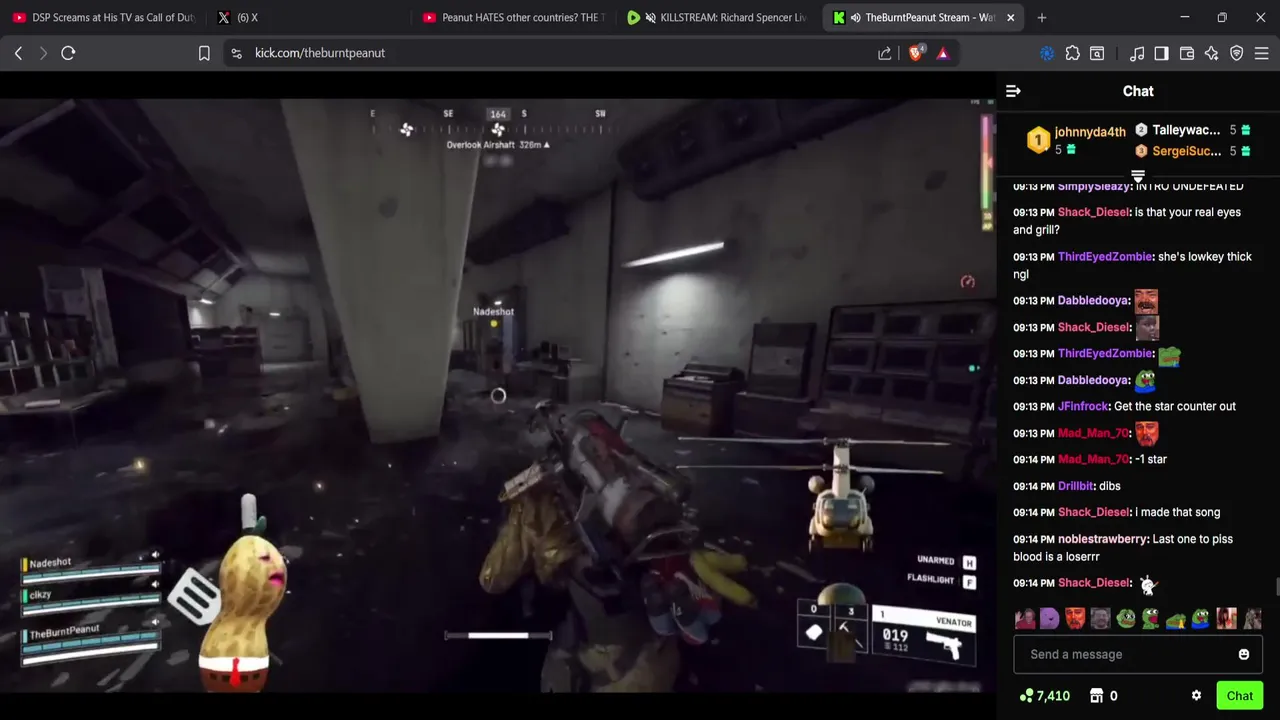
Task: Click the "i made that song" message
Action: point(1178,512)
